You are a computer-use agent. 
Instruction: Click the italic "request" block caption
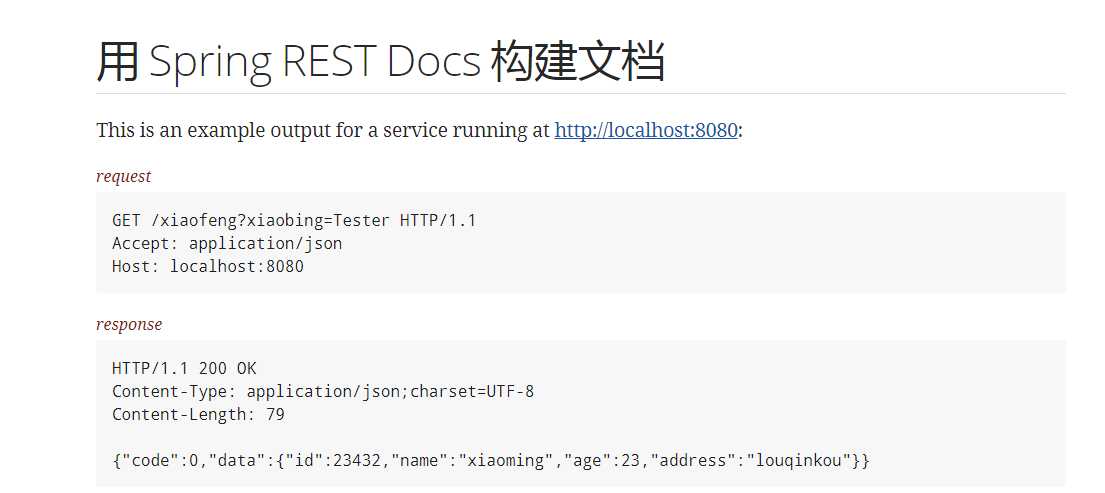point(123,176)
